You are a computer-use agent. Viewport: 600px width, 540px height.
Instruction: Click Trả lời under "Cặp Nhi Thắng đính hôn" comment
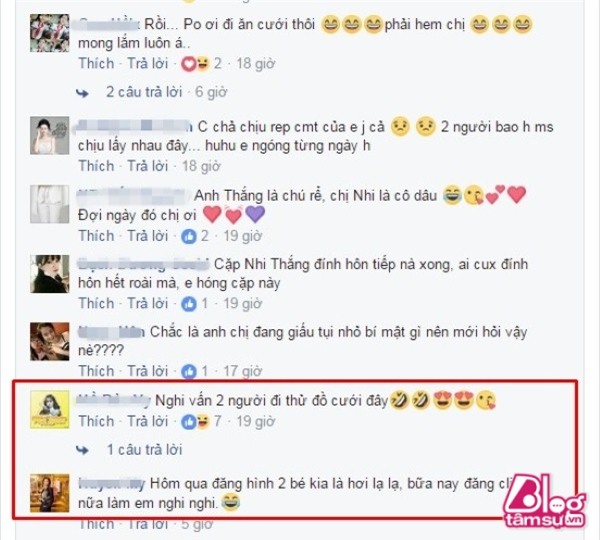click(x=148, y=303)
